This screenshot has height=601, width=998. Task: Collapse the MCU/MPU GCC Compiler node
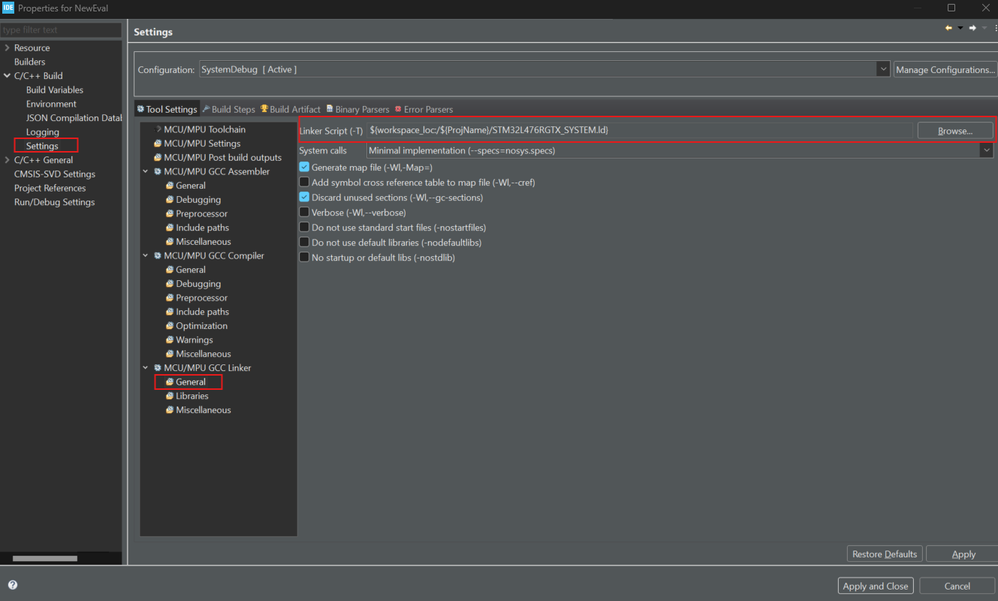[x=146, y=255]
